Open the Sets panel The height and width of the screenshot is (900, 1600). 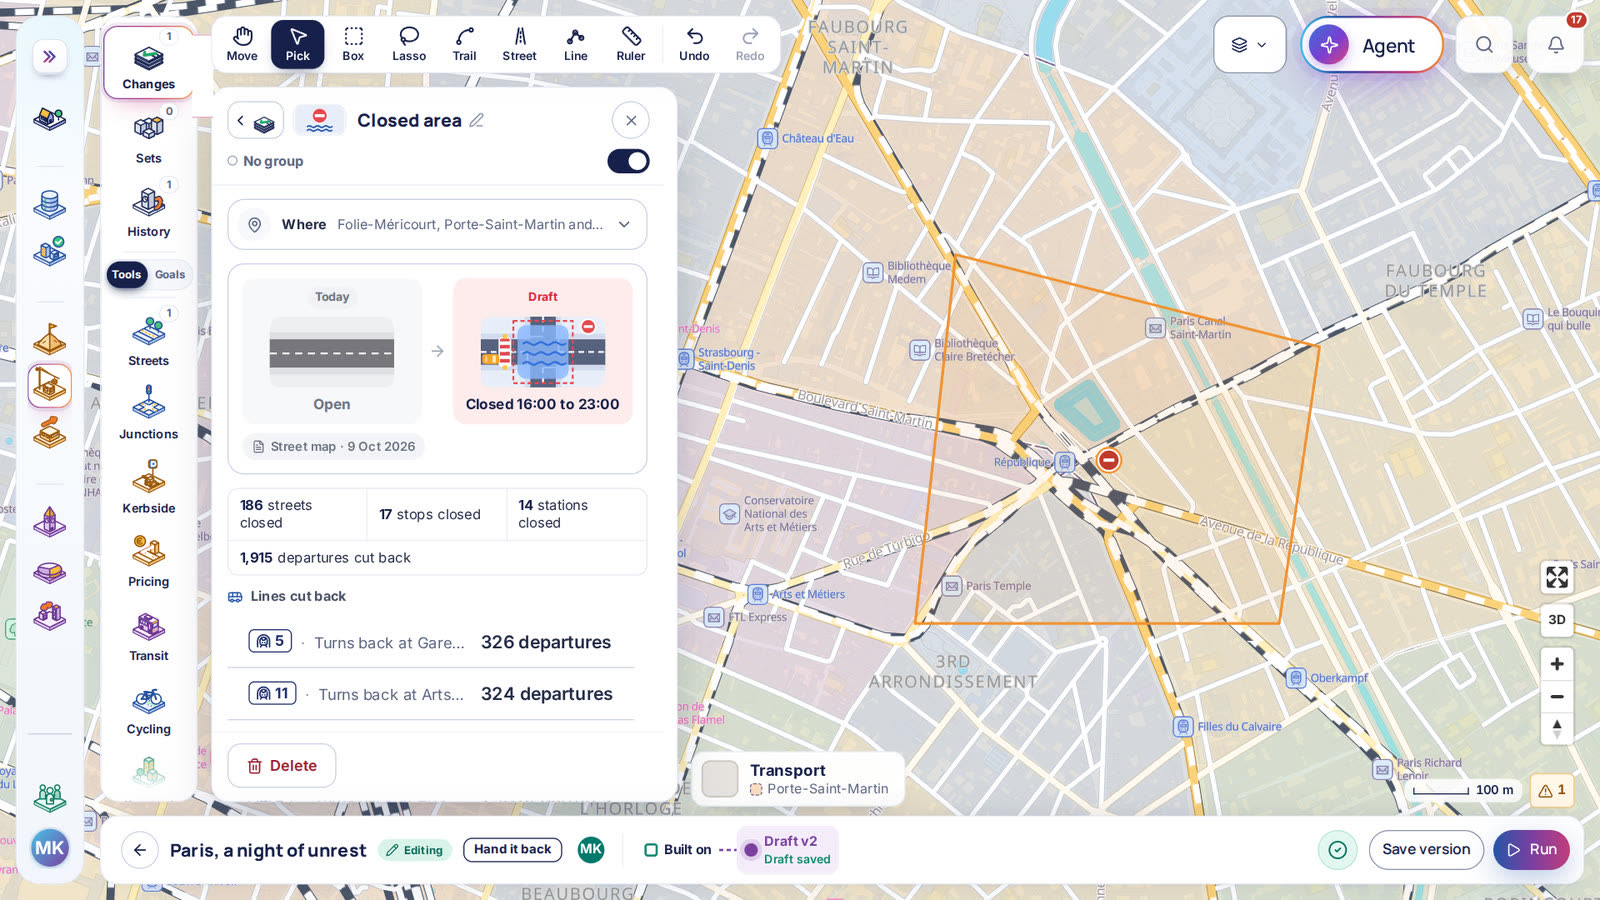point(149,138)
